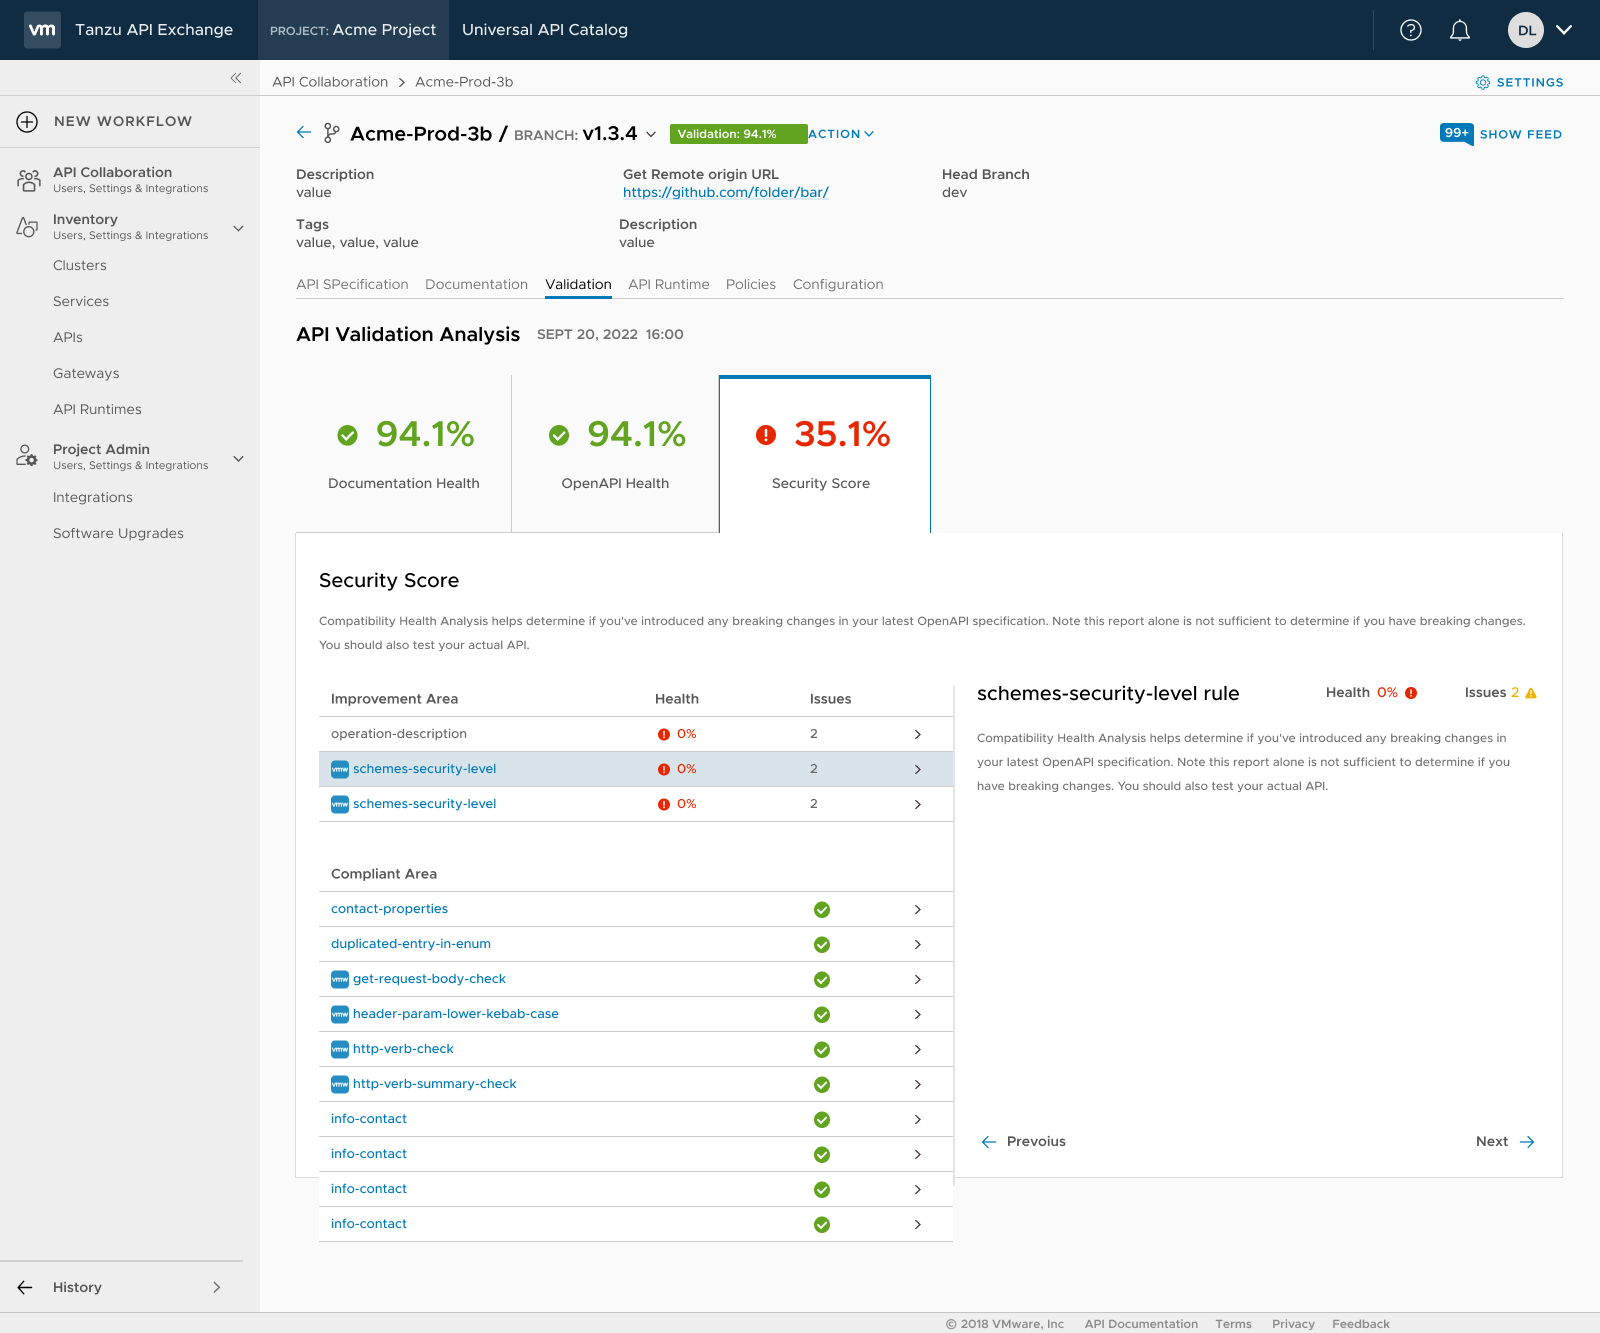Click the Next navigation link
This screenshot has height=1333, width=1600.
(x=1505, y=1141)
